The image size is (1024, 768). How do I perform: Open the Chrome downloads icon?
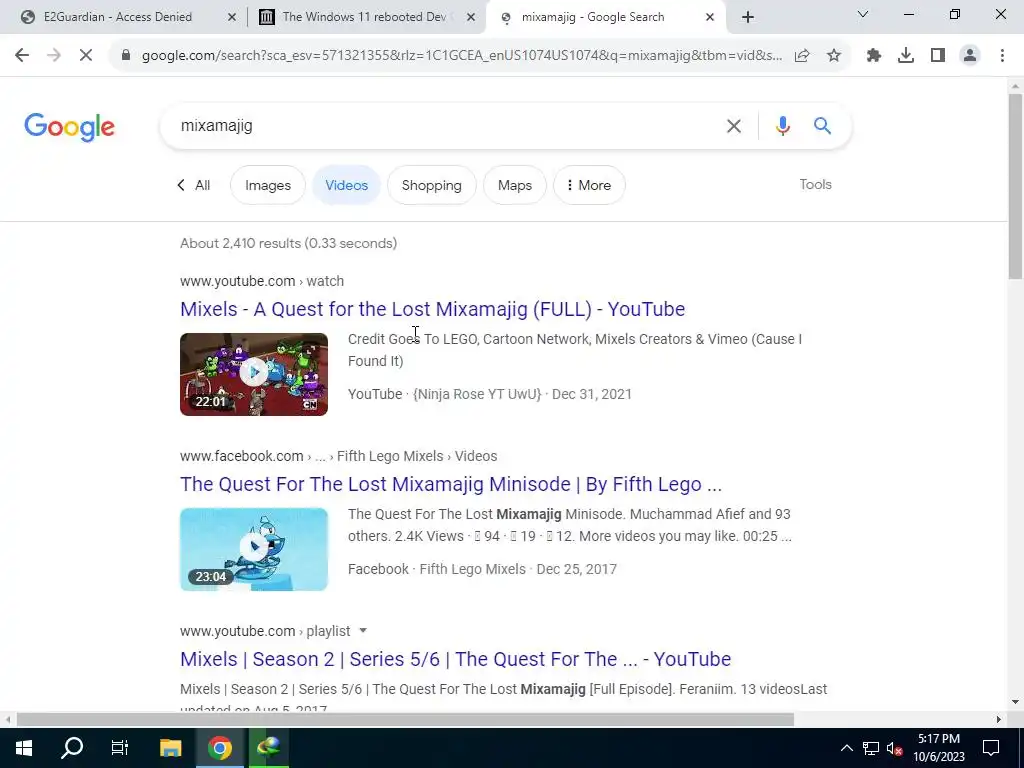pyautogui.click(x=906, y=56)
